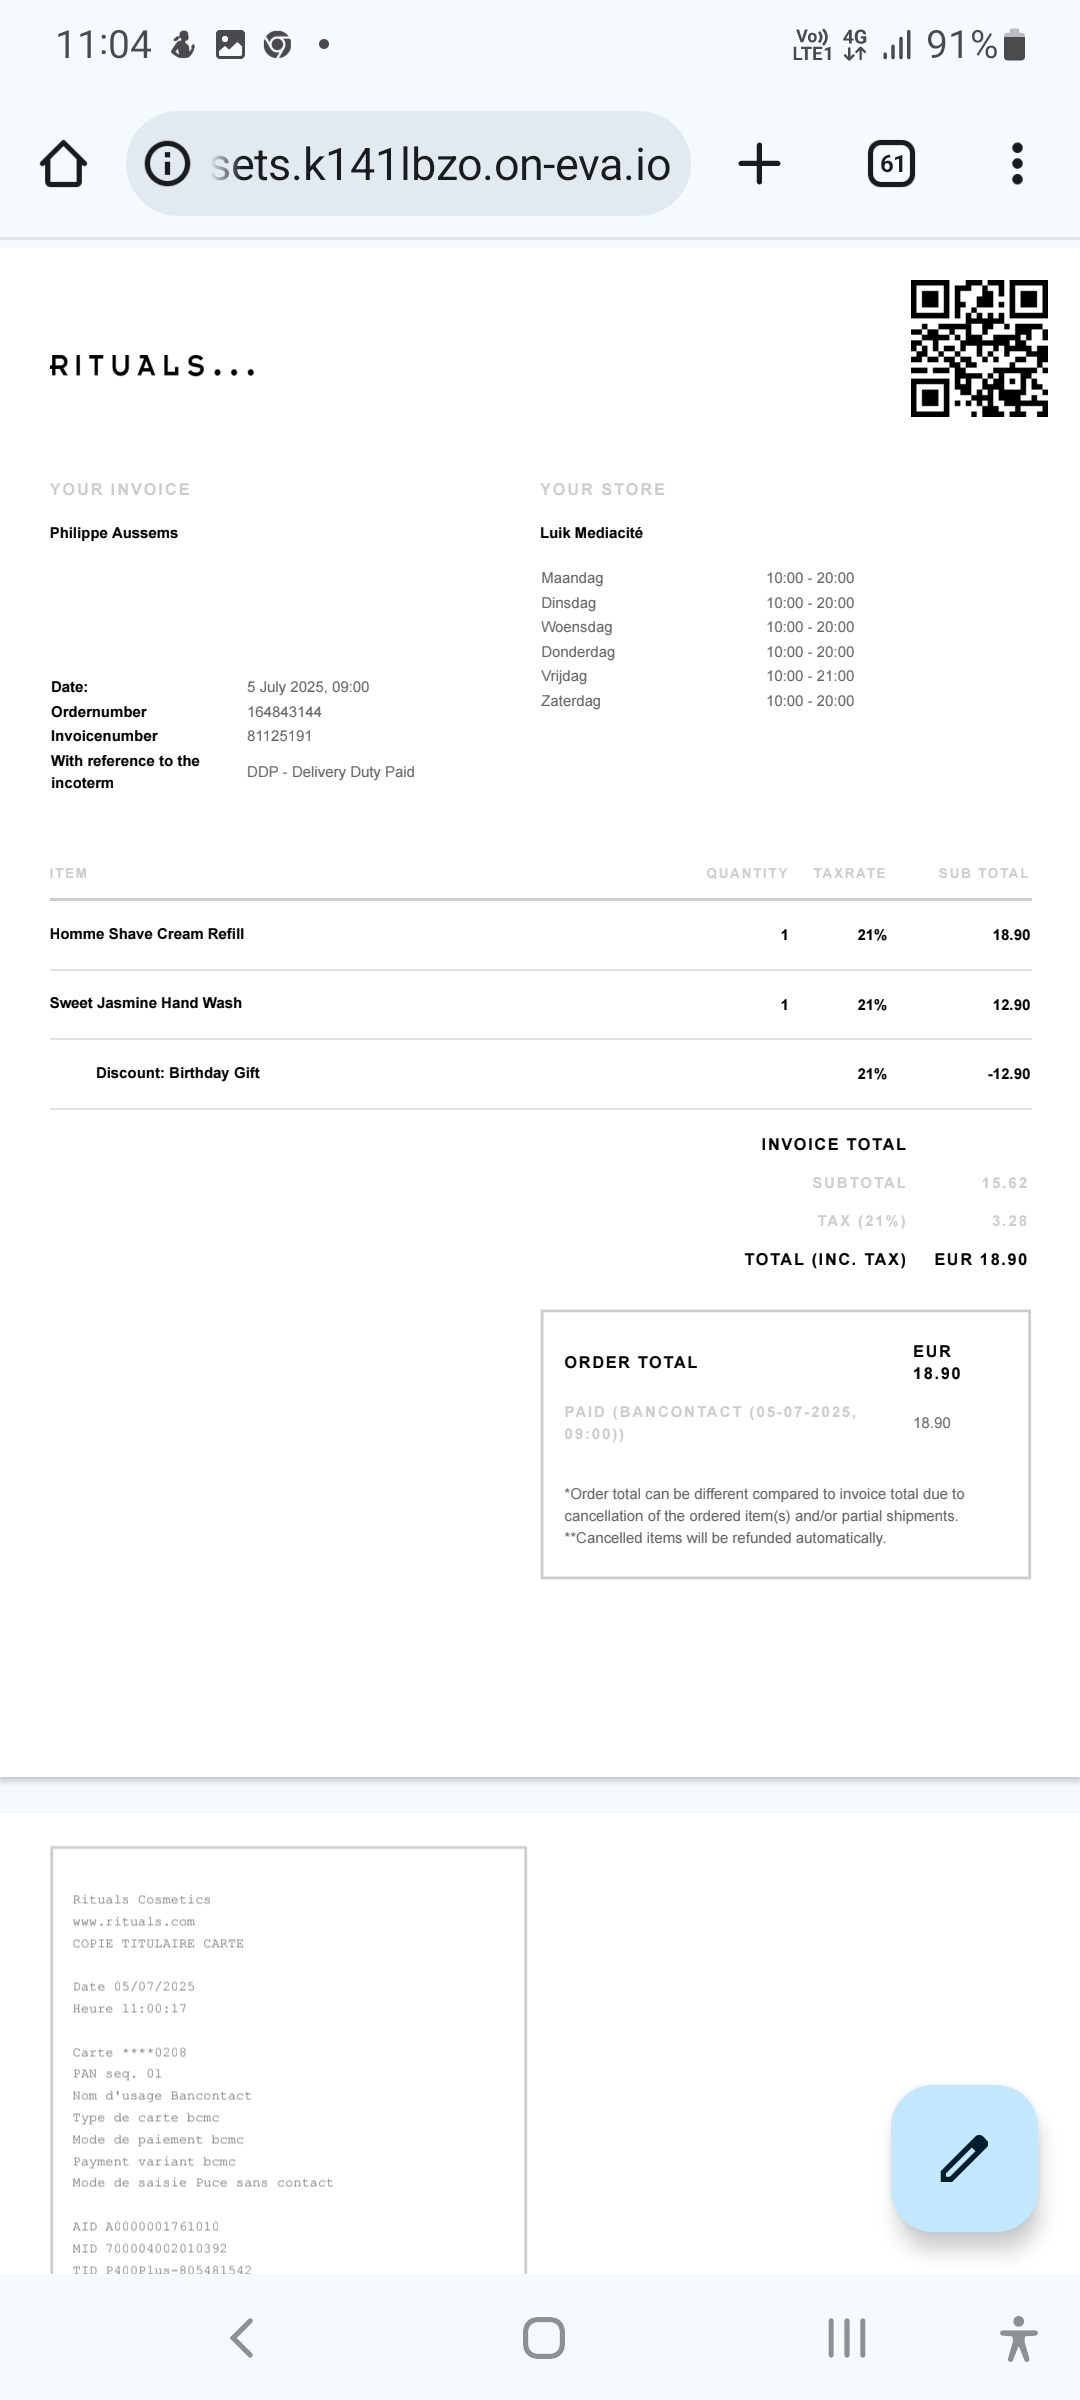Tap the Discount: Birthday Gift line
This screenshot has height=2400, width=1080.
click(178, 1073)
